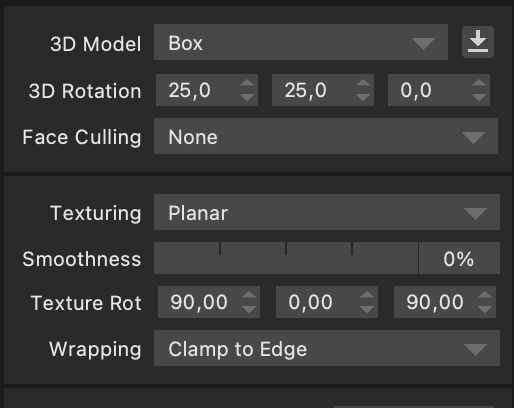Decrease second Texture Rot value with down arrow

point(367,309)
